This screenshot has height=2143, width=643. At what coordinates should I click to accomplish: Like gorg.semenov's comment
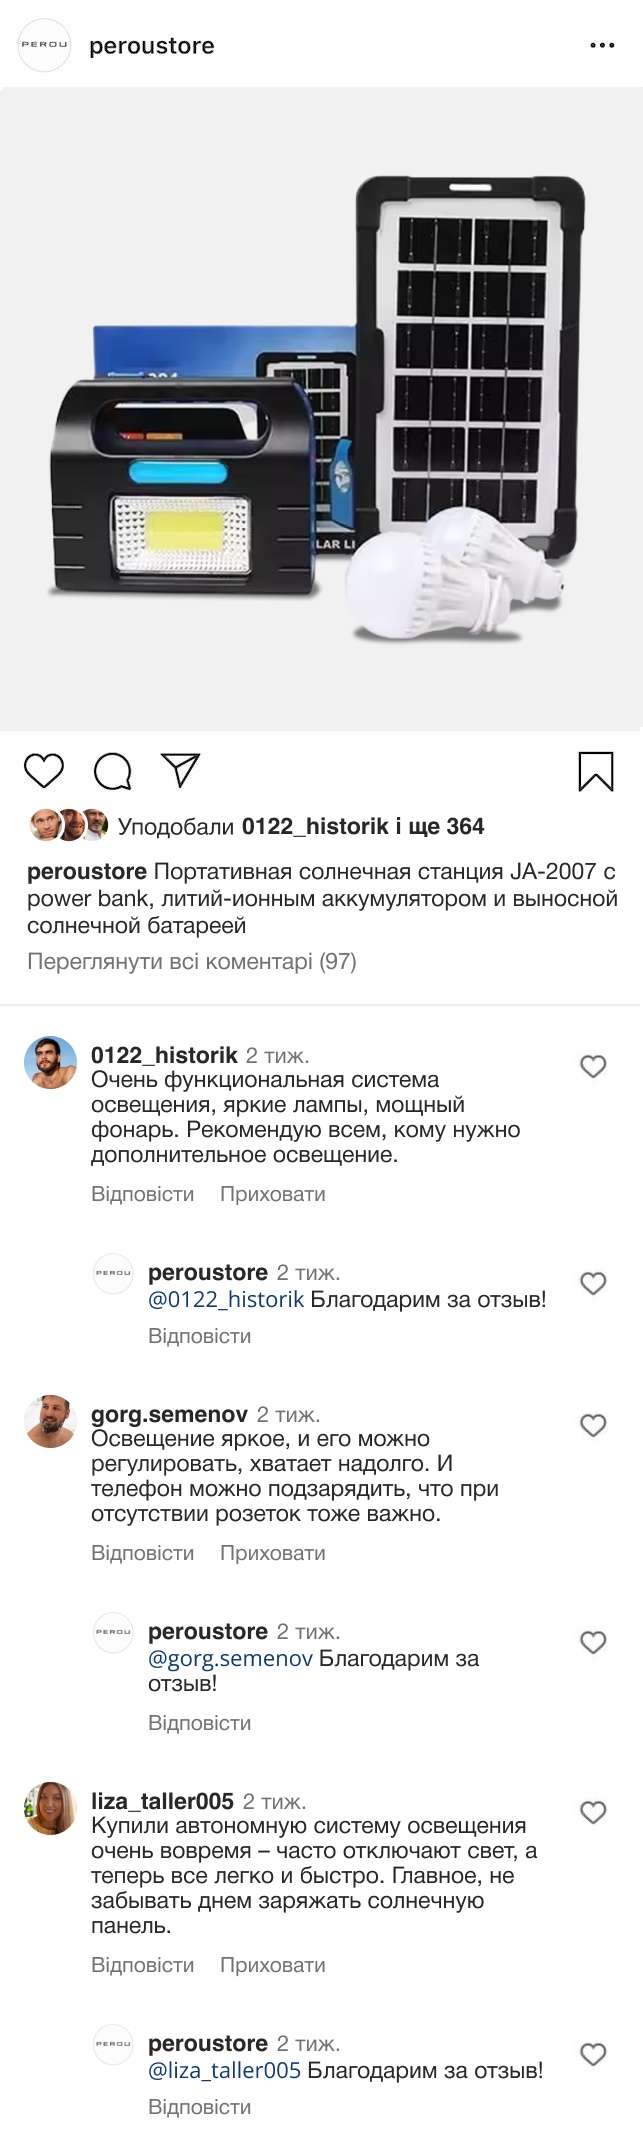click(593, 1425)
